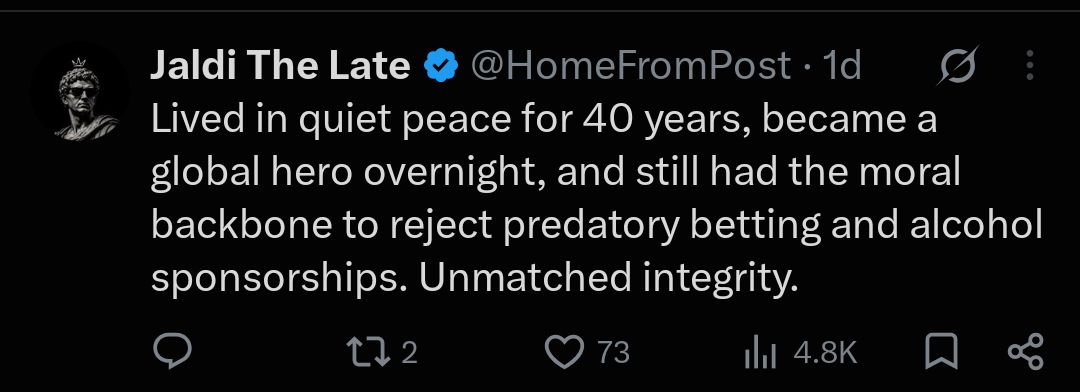
Task: Open Jaldi The Late's profile name
Action: 280,65
